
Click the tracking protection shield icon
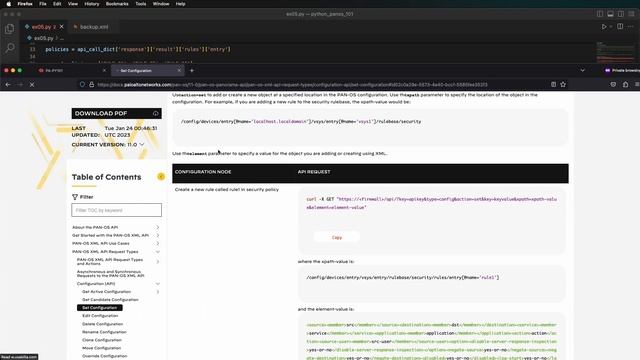click(82, 84)
